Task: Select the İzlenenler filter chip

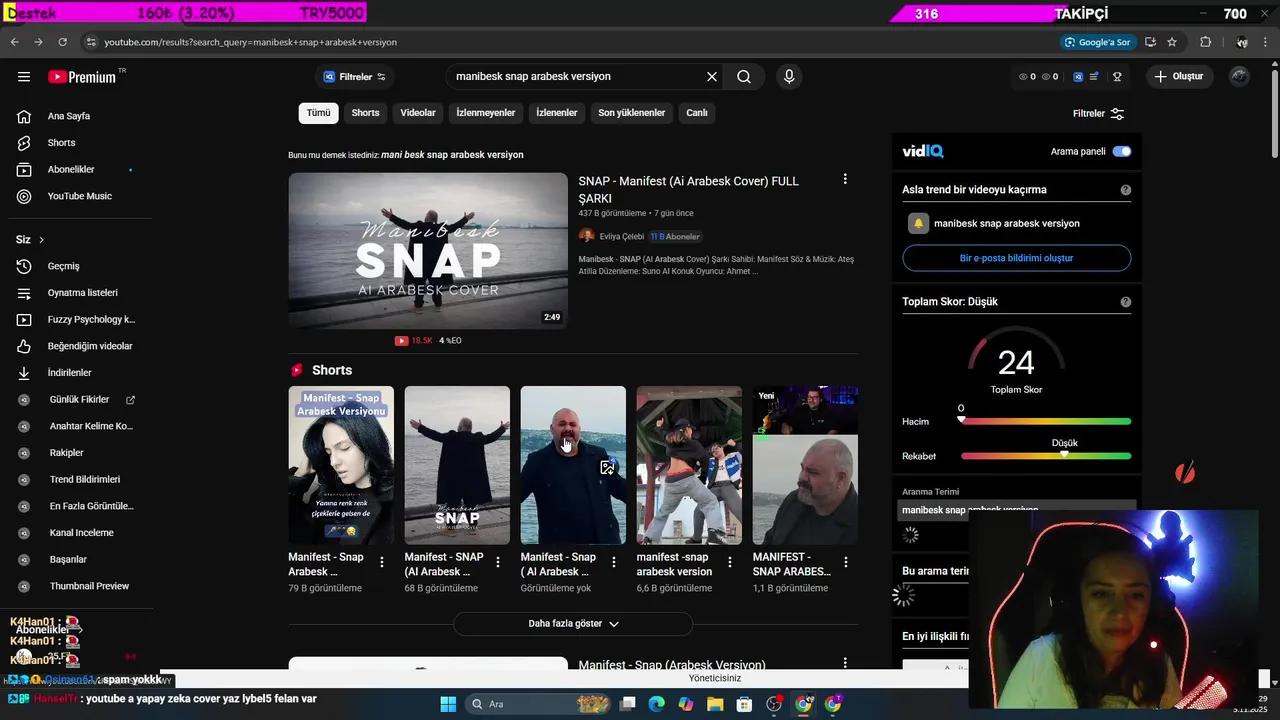Action: tap(557, 113)
